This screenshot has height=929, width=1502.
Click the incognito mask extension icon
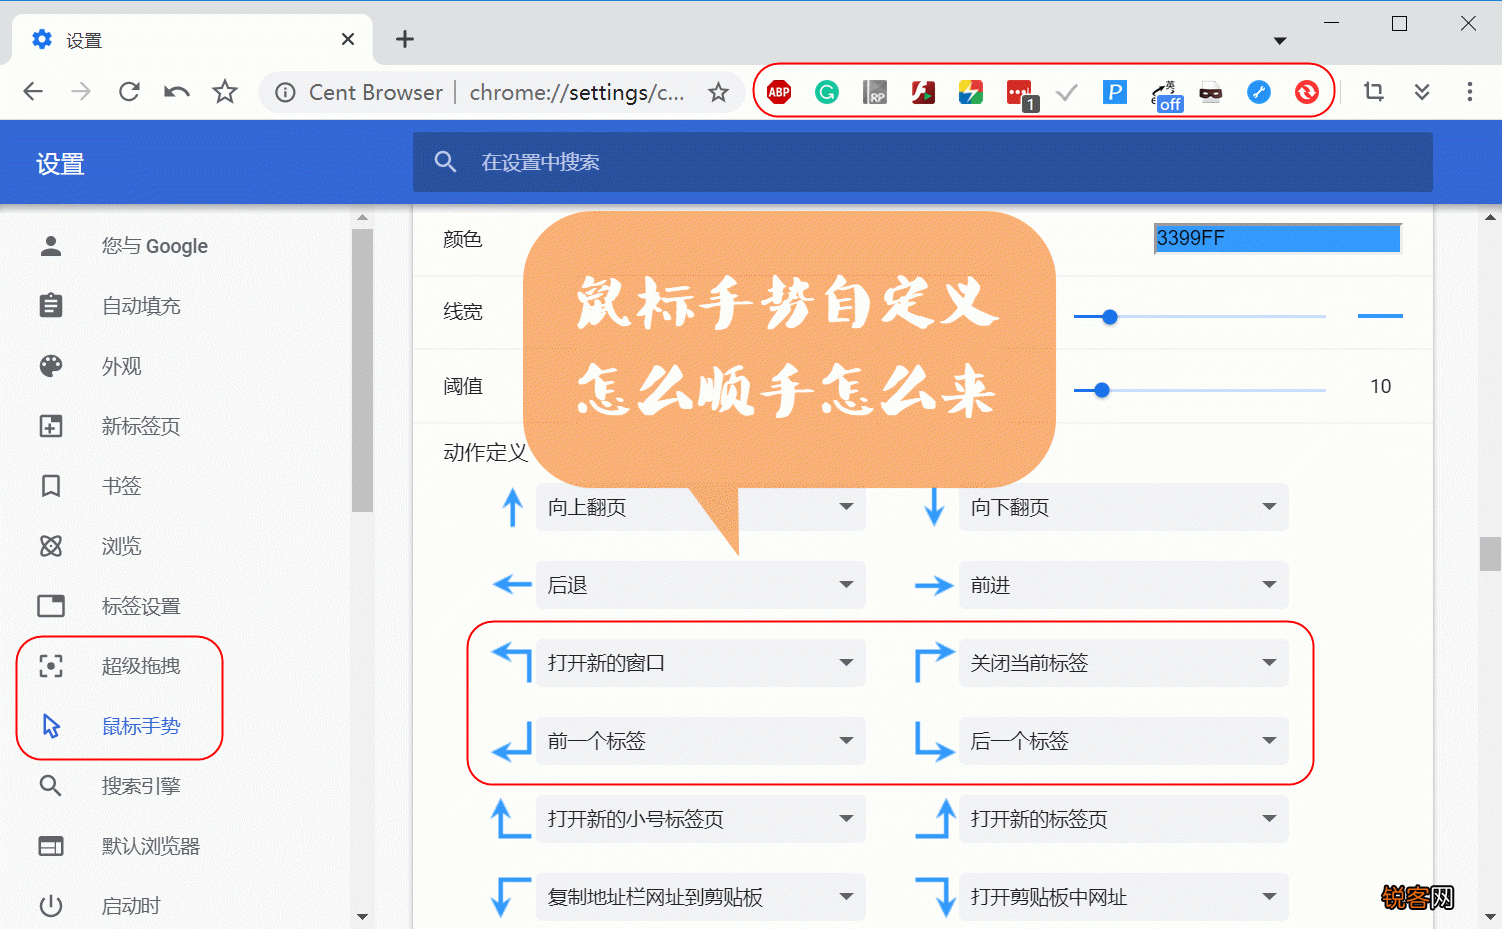pos(1211,92)
